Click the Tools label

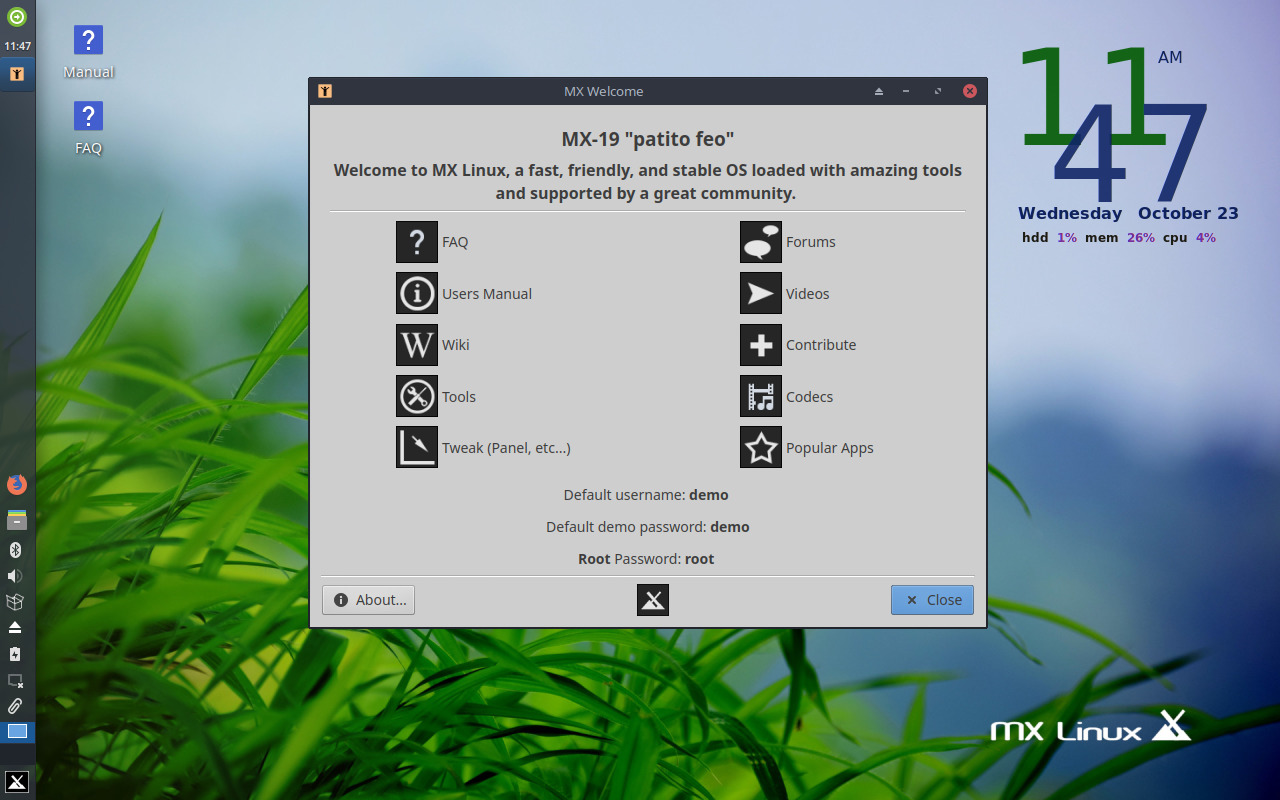click(x=459, y=397)
